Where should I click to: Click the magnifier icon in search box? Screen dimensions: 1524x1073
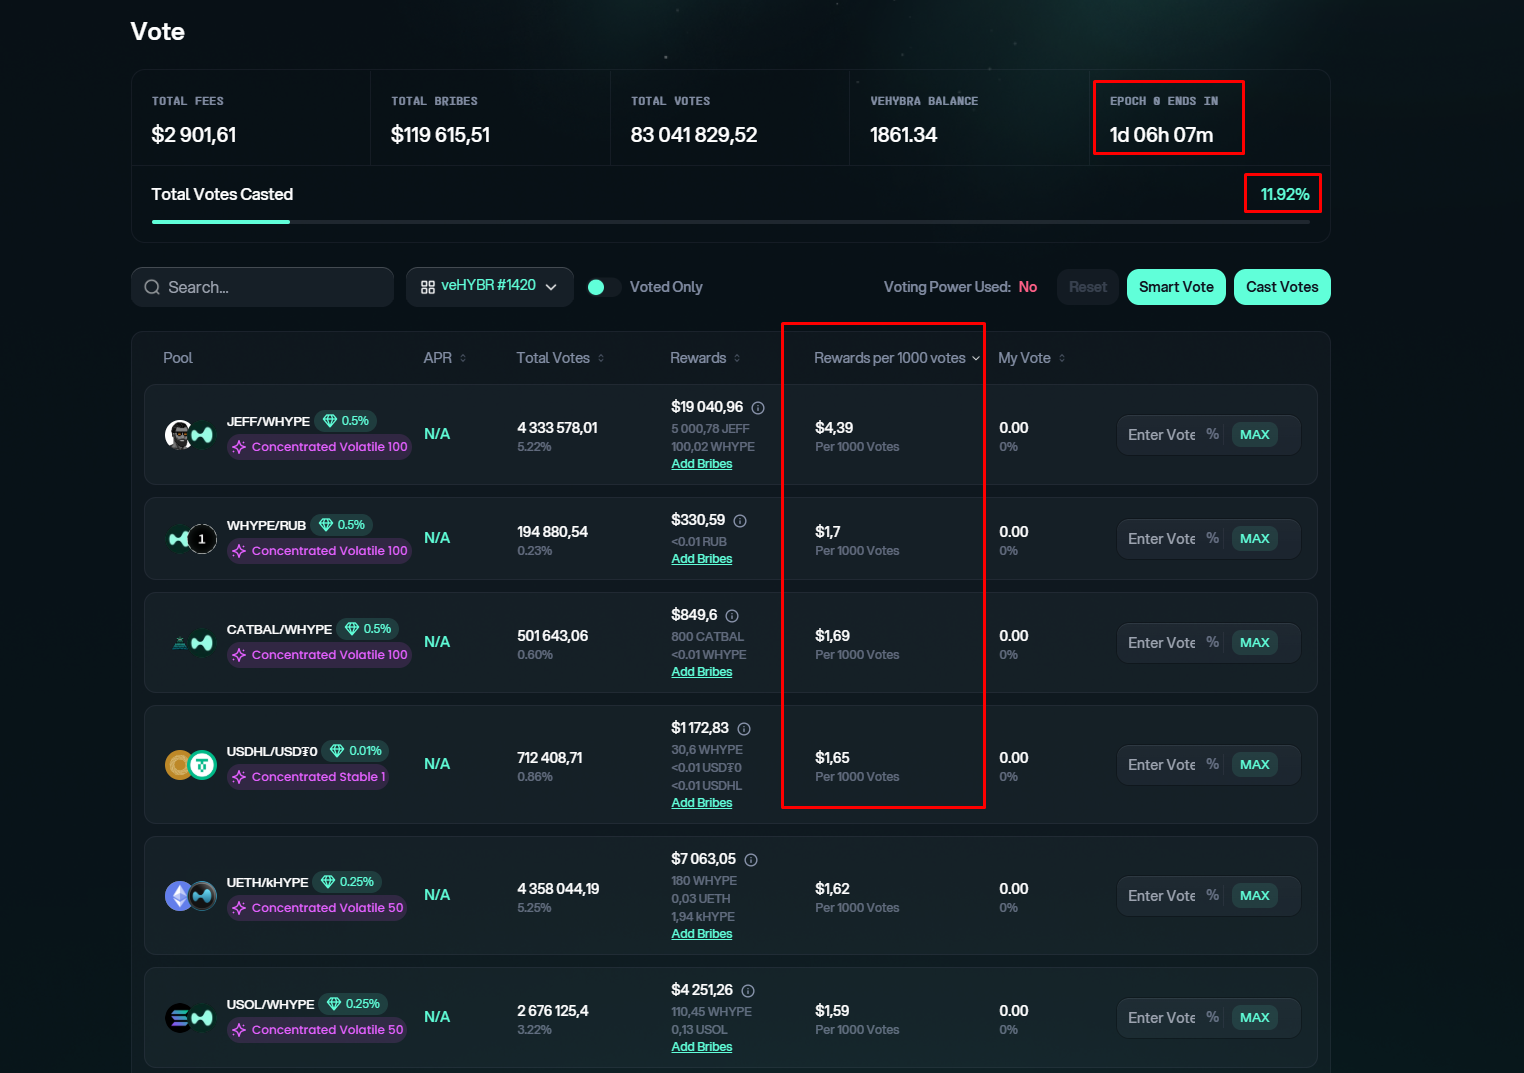pos(152,288)
